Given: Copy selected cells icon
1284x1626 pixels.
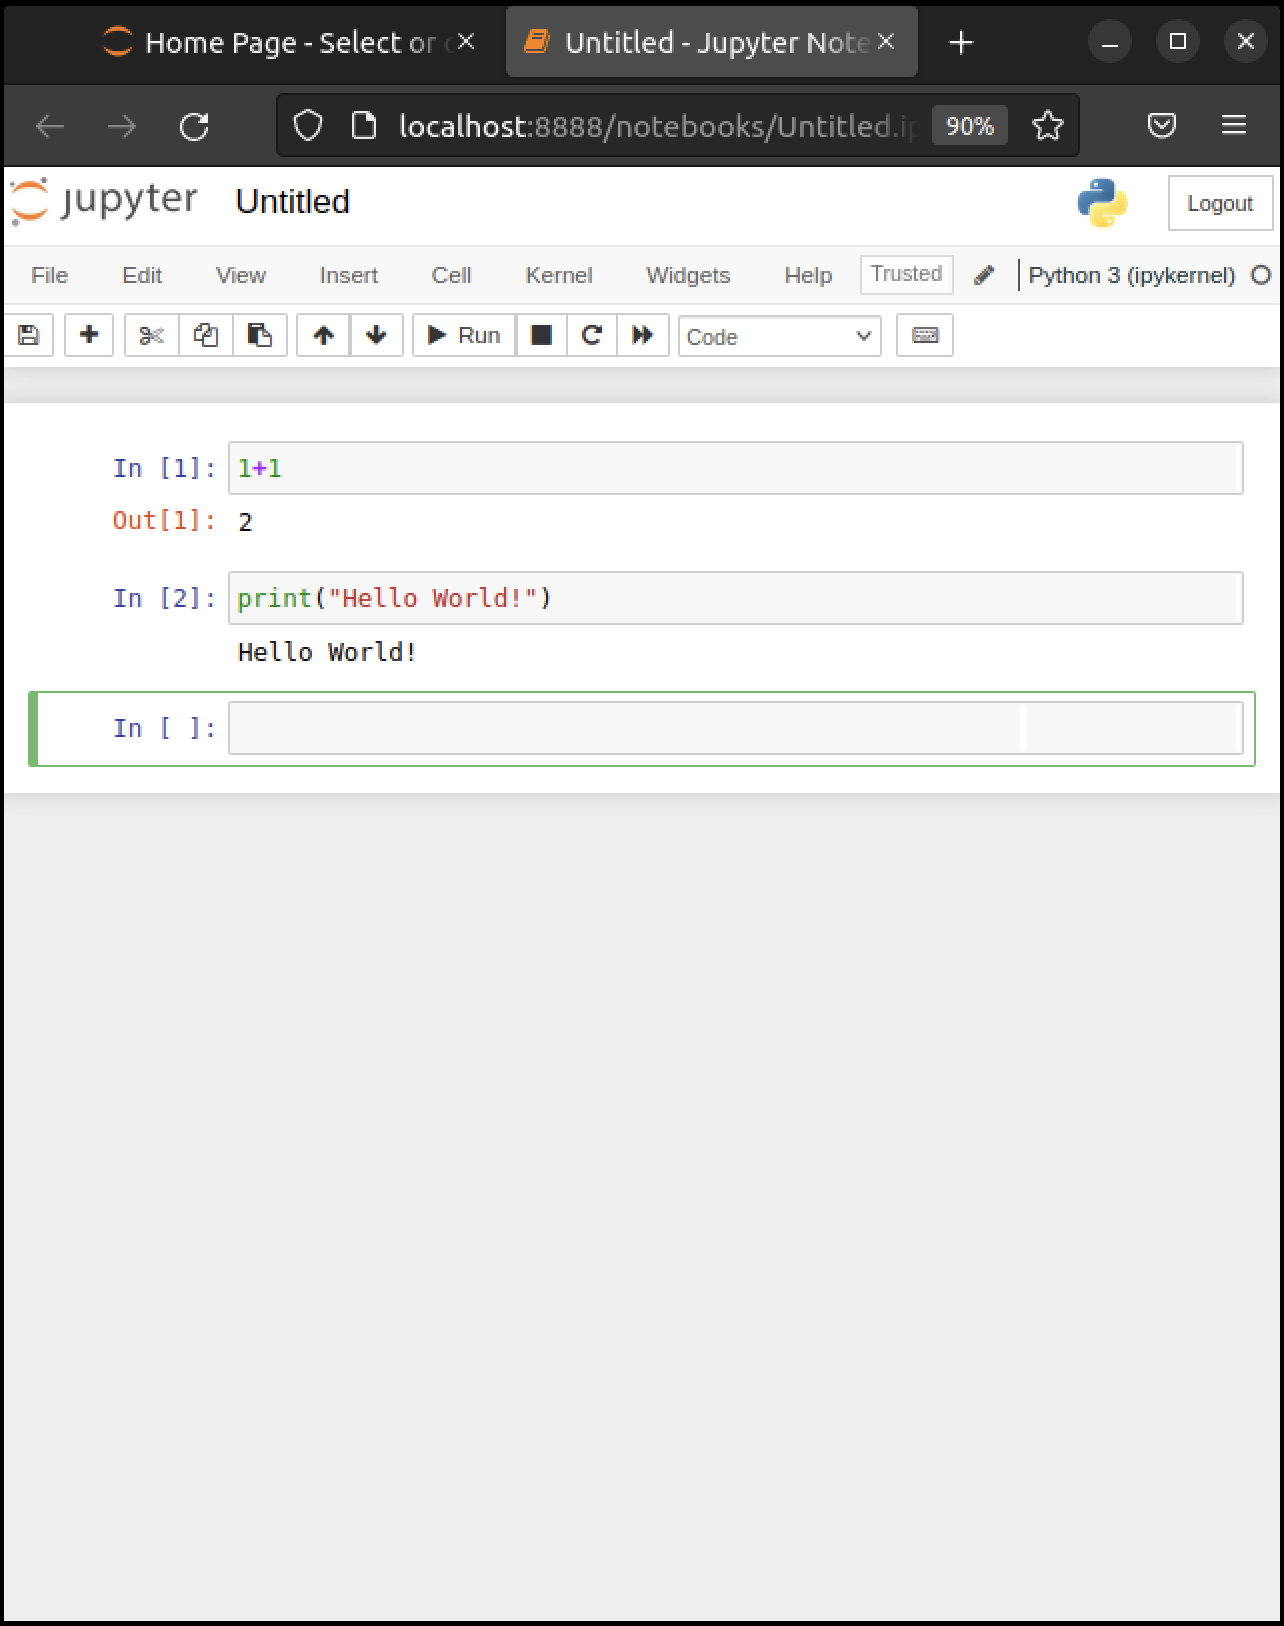Looking at the screenshot, I should (206, 335).
